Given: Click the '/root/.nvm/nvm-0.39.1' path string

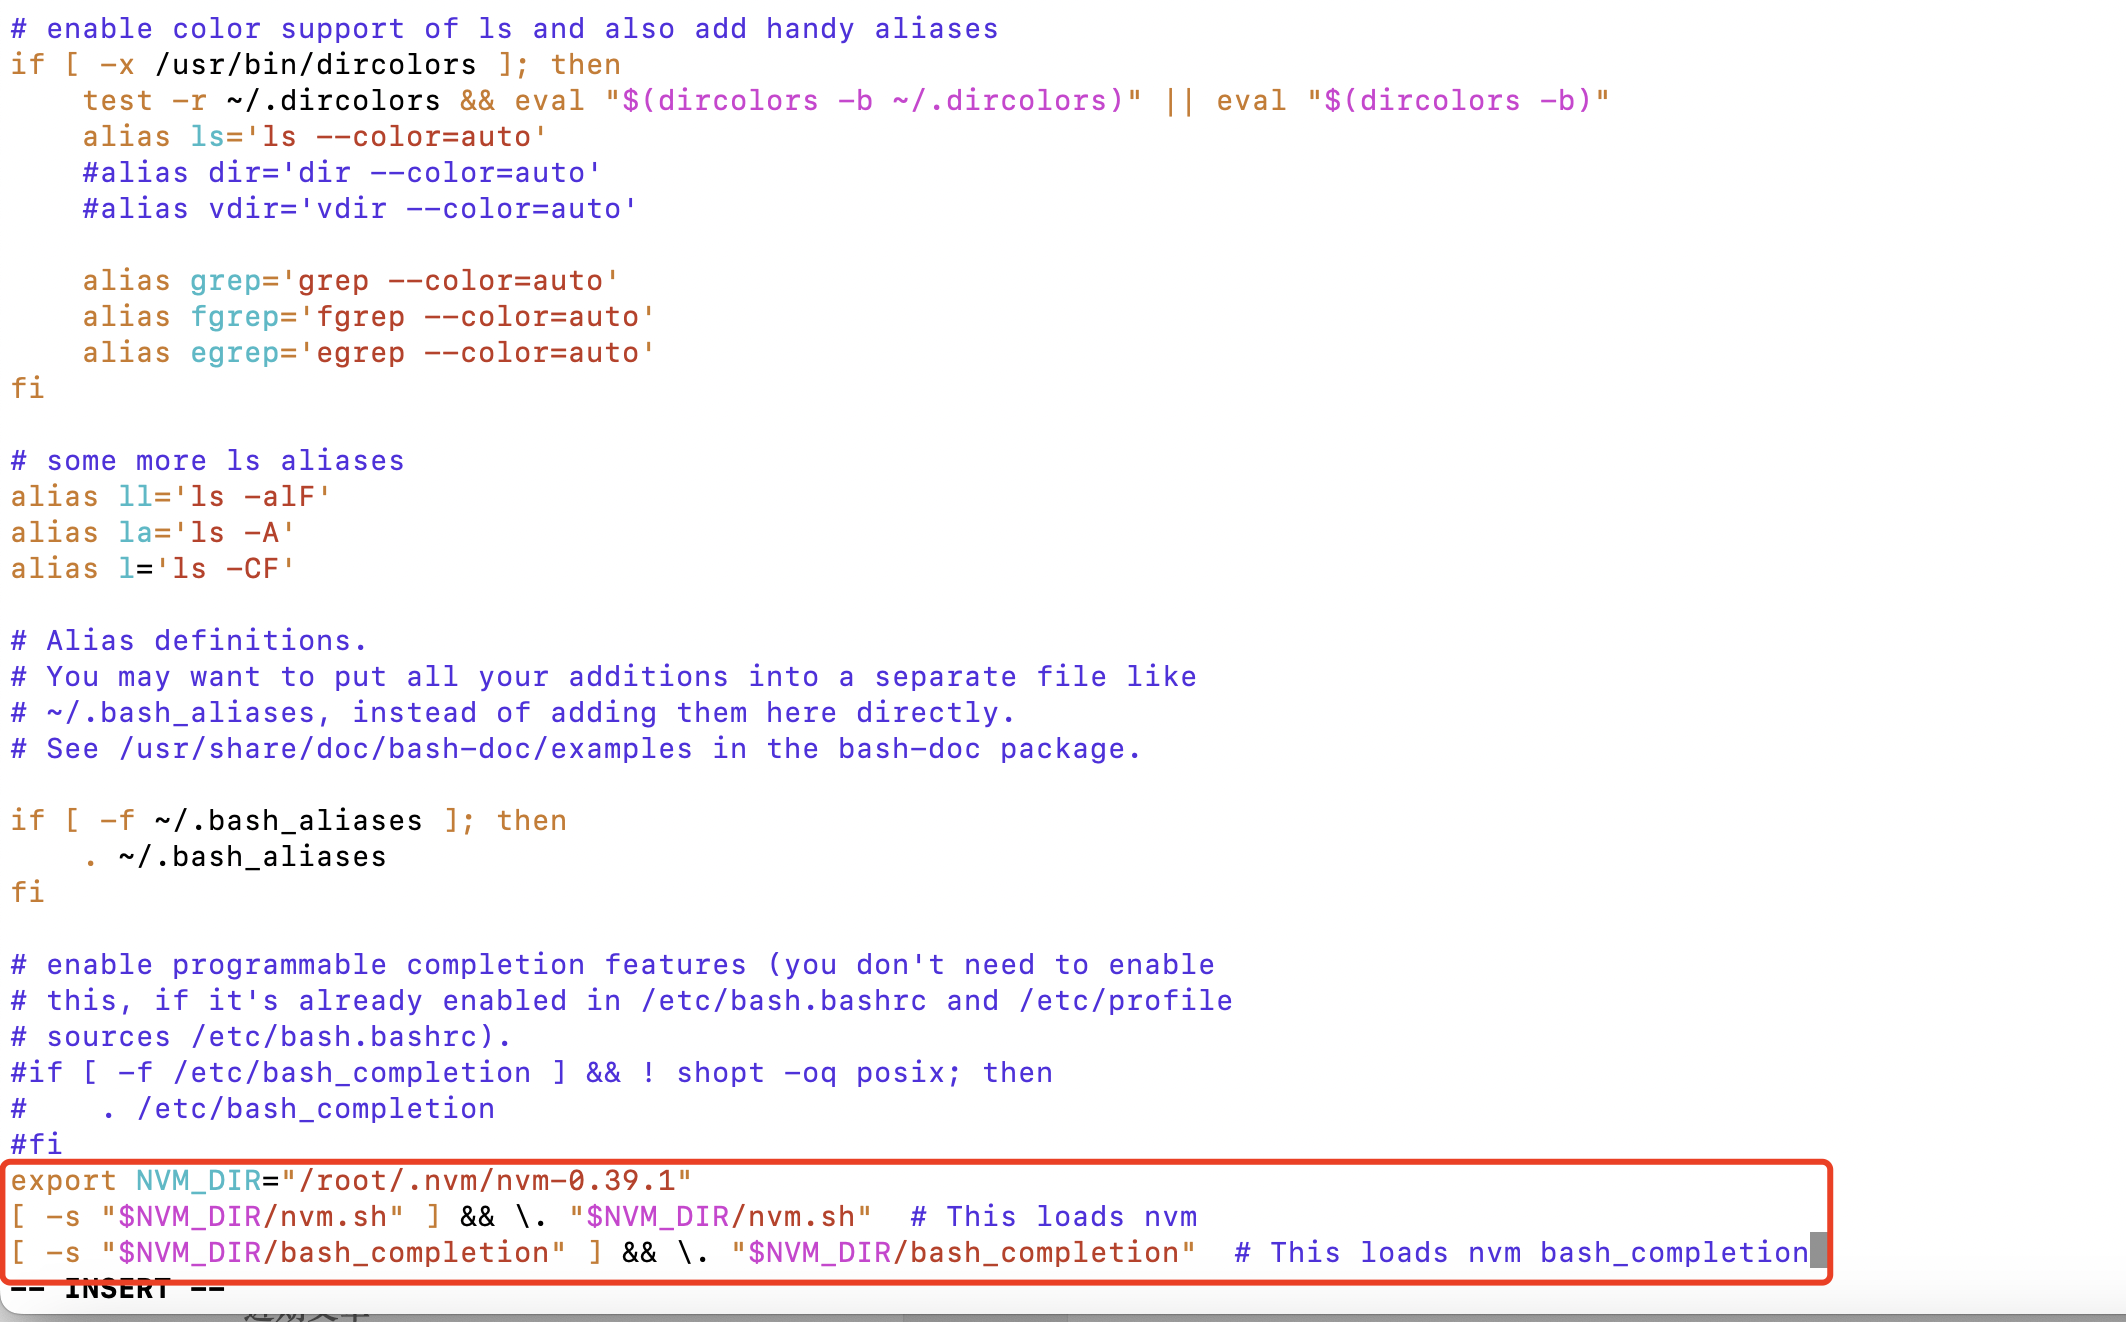Looking at the screenshot, I should click(486, 1181).
